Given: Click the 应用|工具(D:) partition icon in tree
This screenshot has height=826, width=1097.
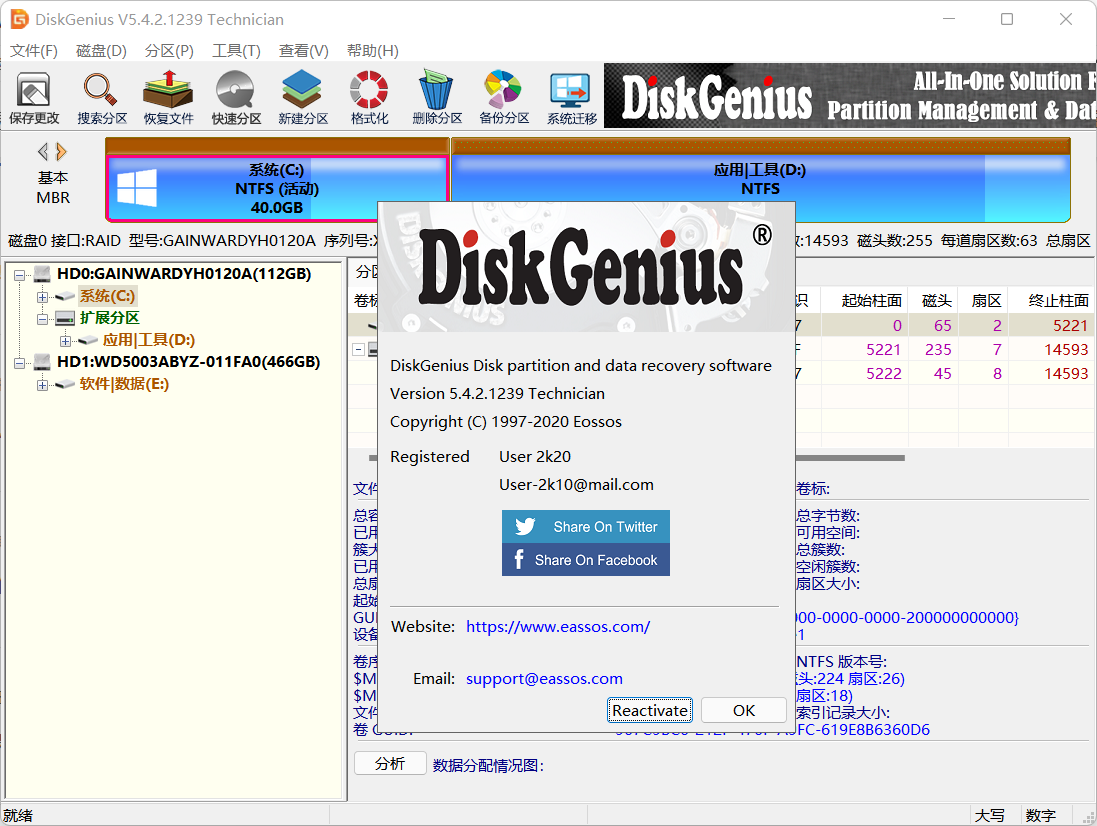Looking at the screenshot, I should pos(88,341).
